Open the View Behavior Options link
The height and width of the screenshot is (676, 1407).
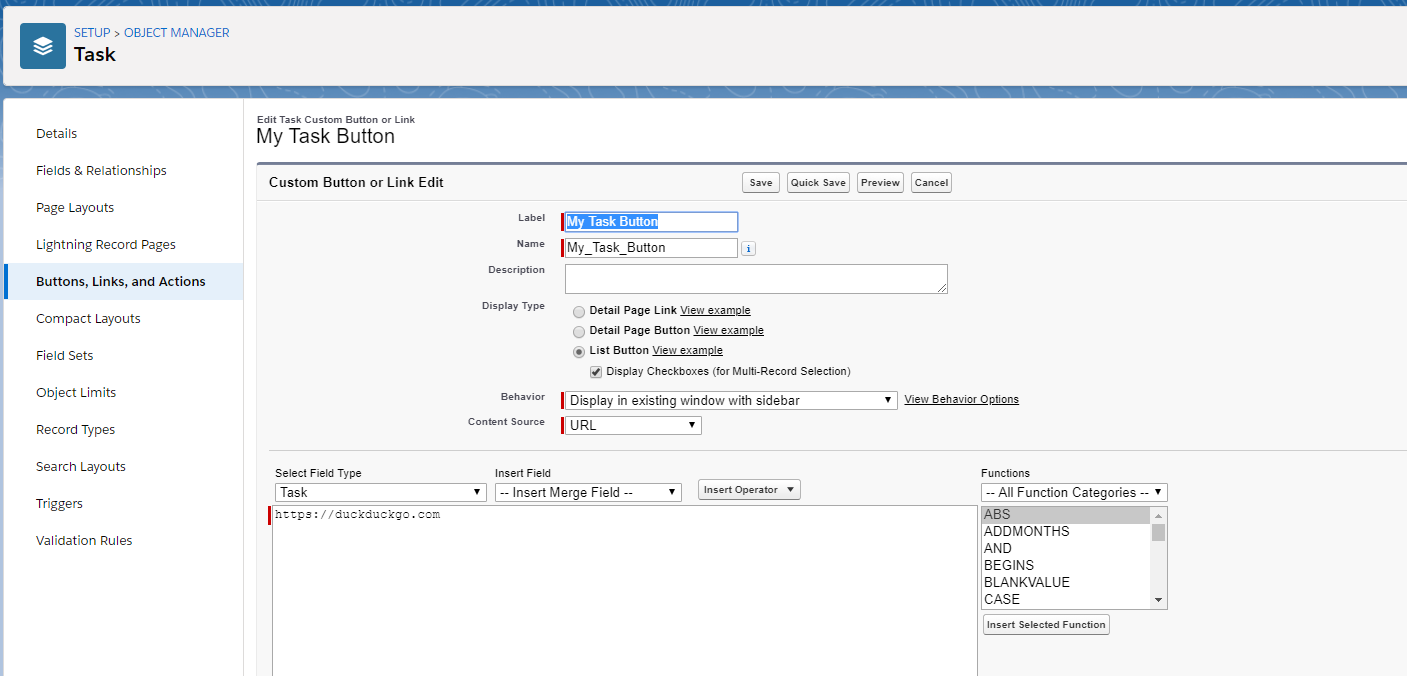click(x=961, y=399)
